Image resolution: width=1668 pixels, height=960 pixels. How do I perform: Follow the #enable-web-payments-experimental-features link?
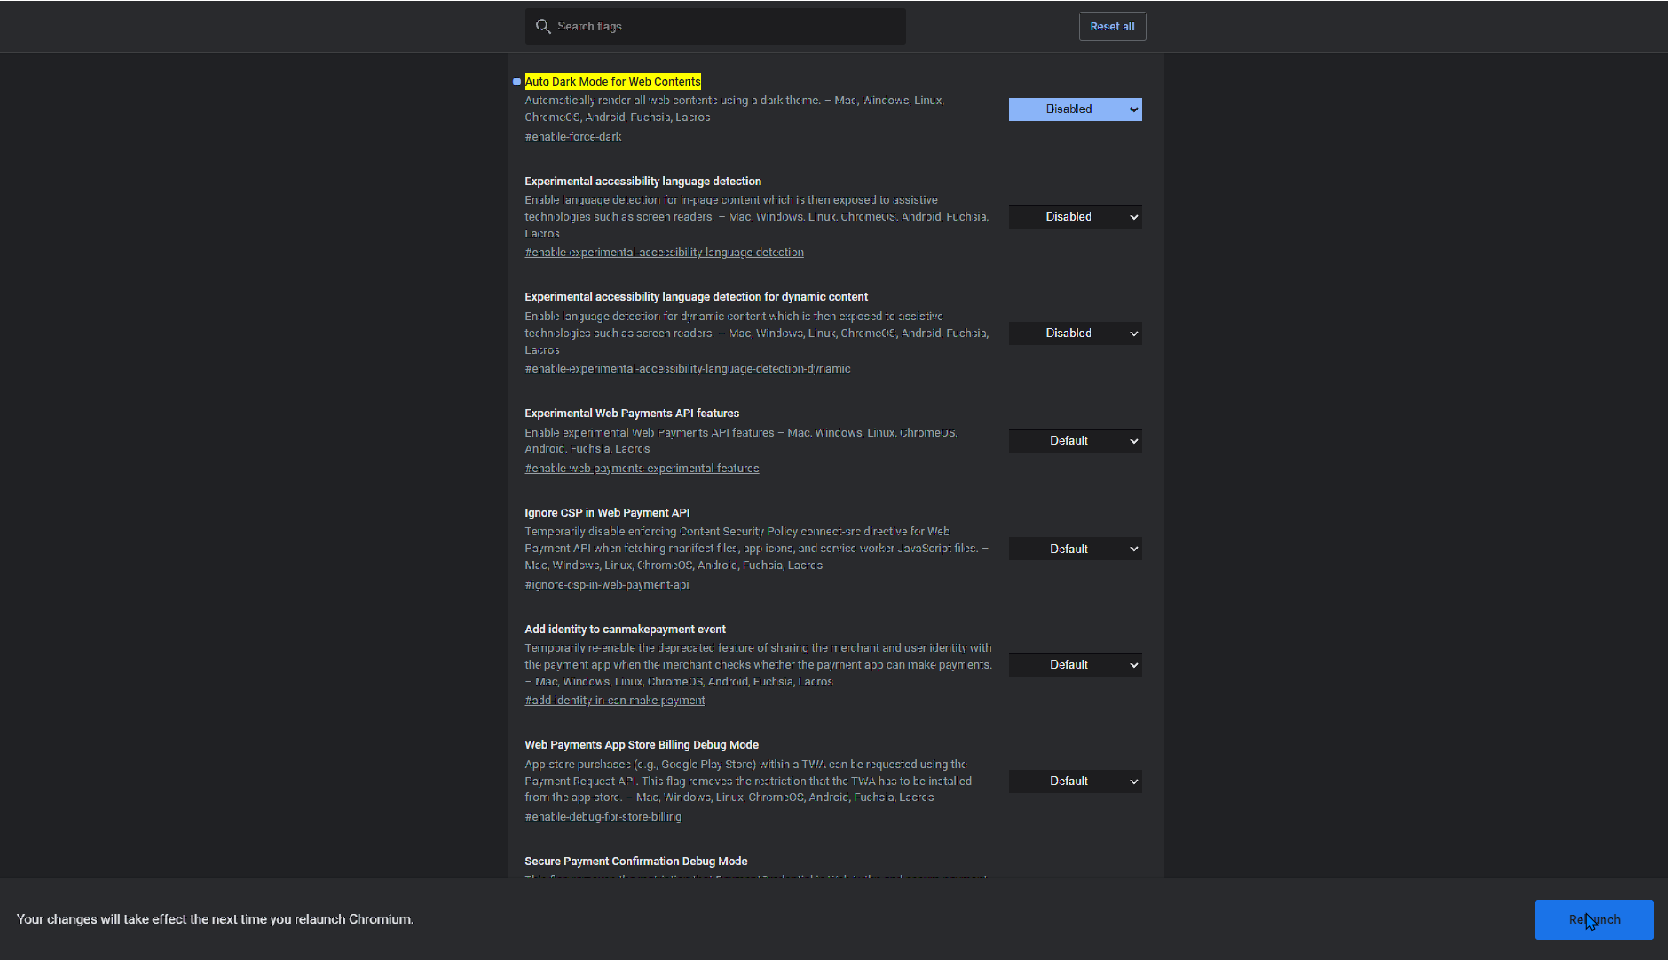pos(642,469)
